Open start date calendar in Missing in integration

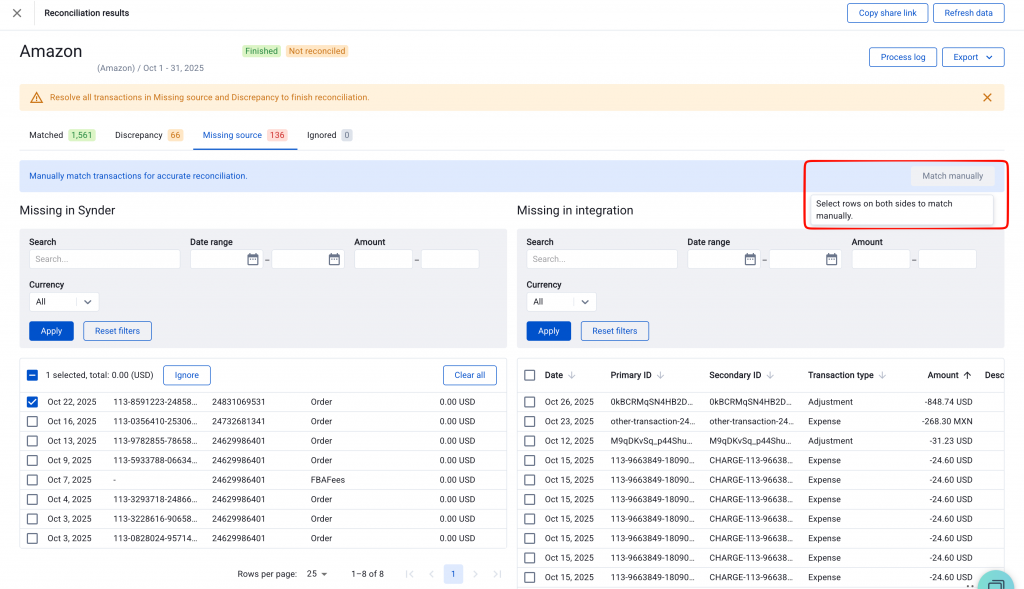pyautogui.click(x=750, y=259)
